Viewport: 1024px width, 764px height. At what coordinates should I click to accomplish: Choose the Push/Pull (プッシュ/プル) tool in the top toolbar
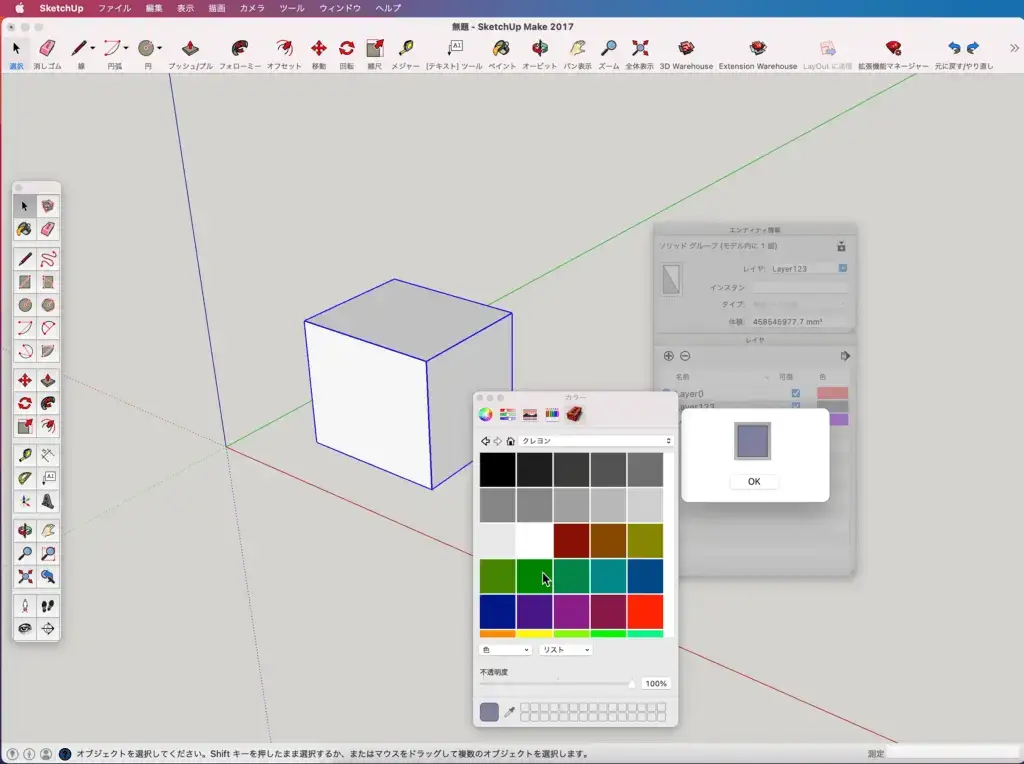pyautogui.click(x=190, y=54)
